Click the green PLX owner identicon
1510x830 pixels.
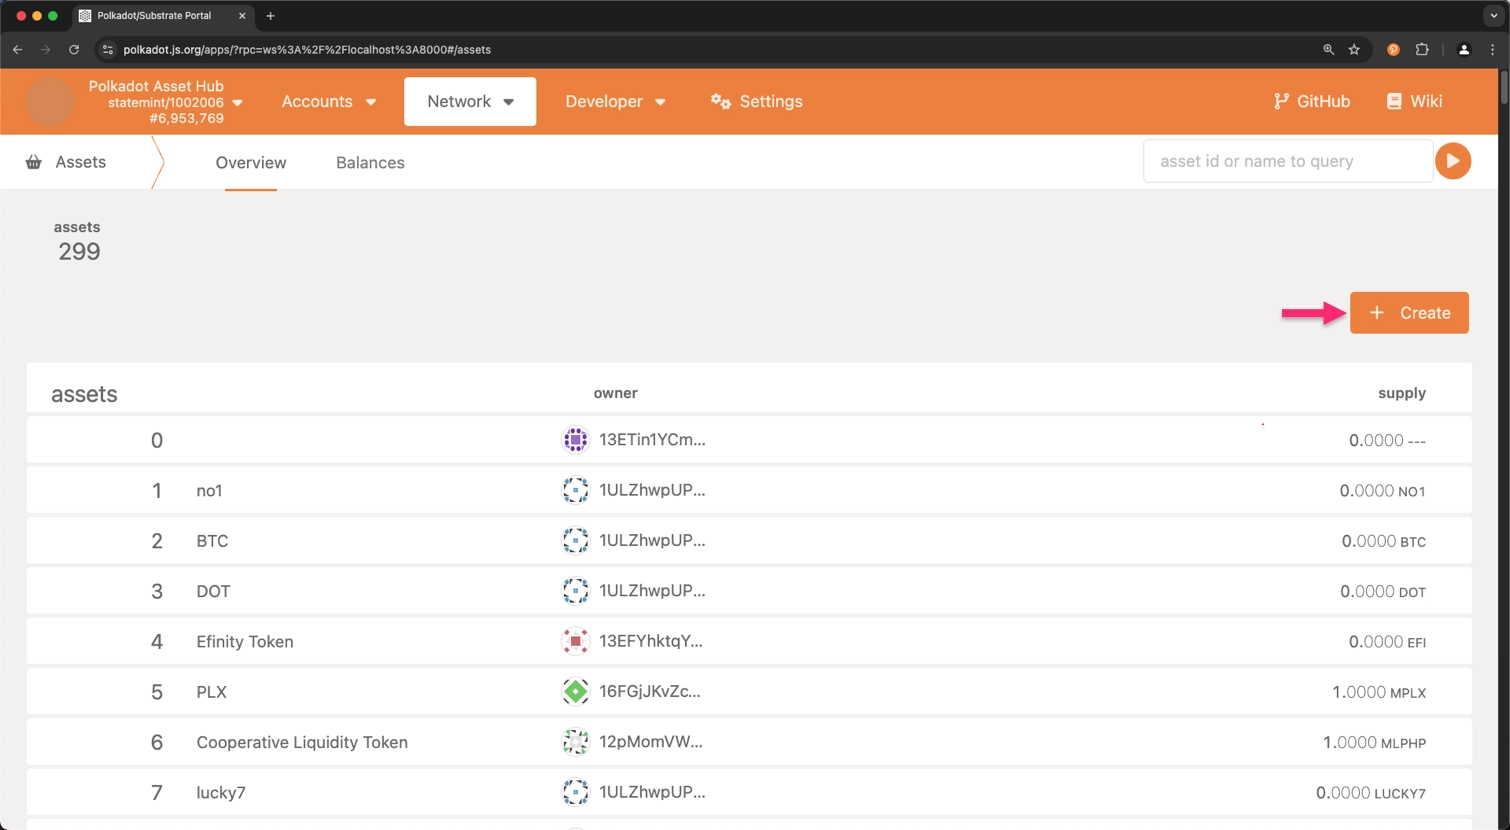coord(575,691)
